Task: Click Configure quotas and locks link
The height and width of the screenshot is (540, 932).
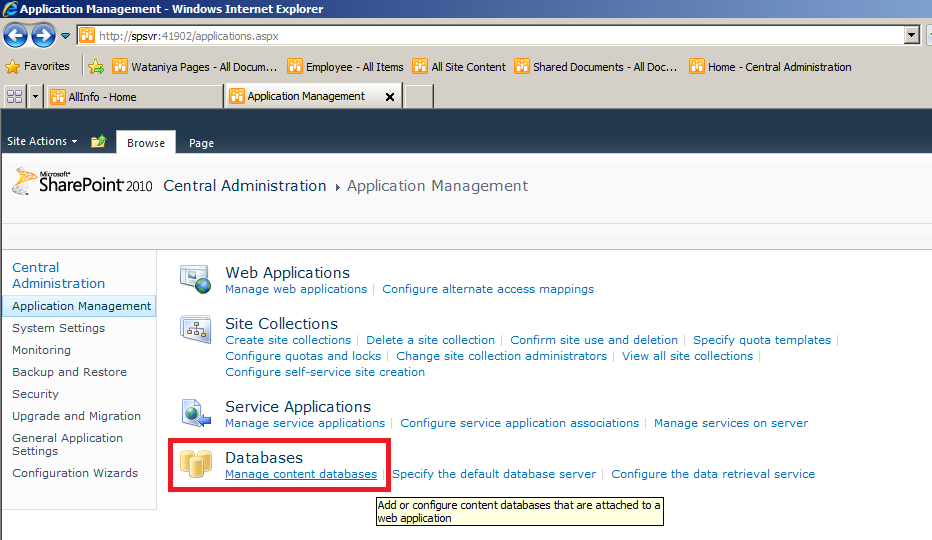Action: pos(303,356)
